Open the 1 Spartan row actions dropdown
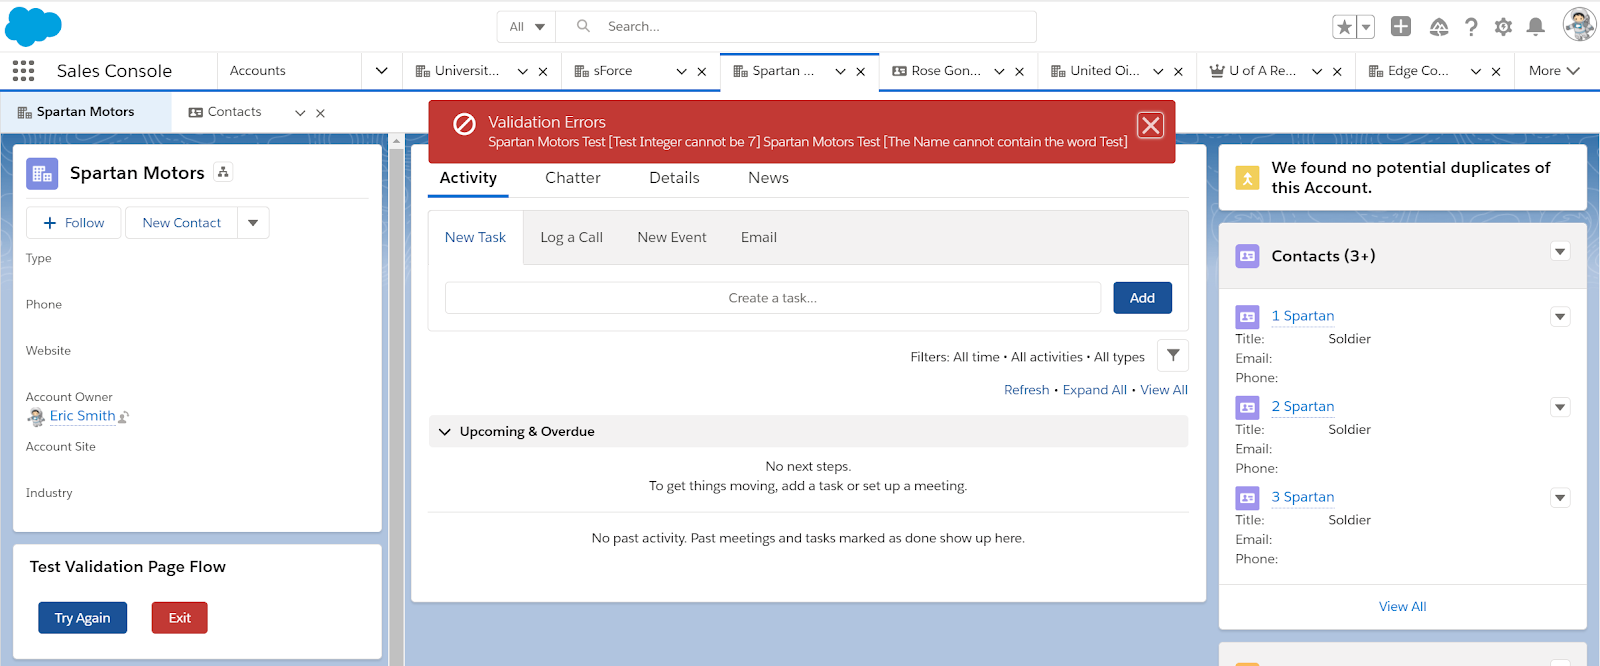The image size is (1600, 666). pos(1560,317)
